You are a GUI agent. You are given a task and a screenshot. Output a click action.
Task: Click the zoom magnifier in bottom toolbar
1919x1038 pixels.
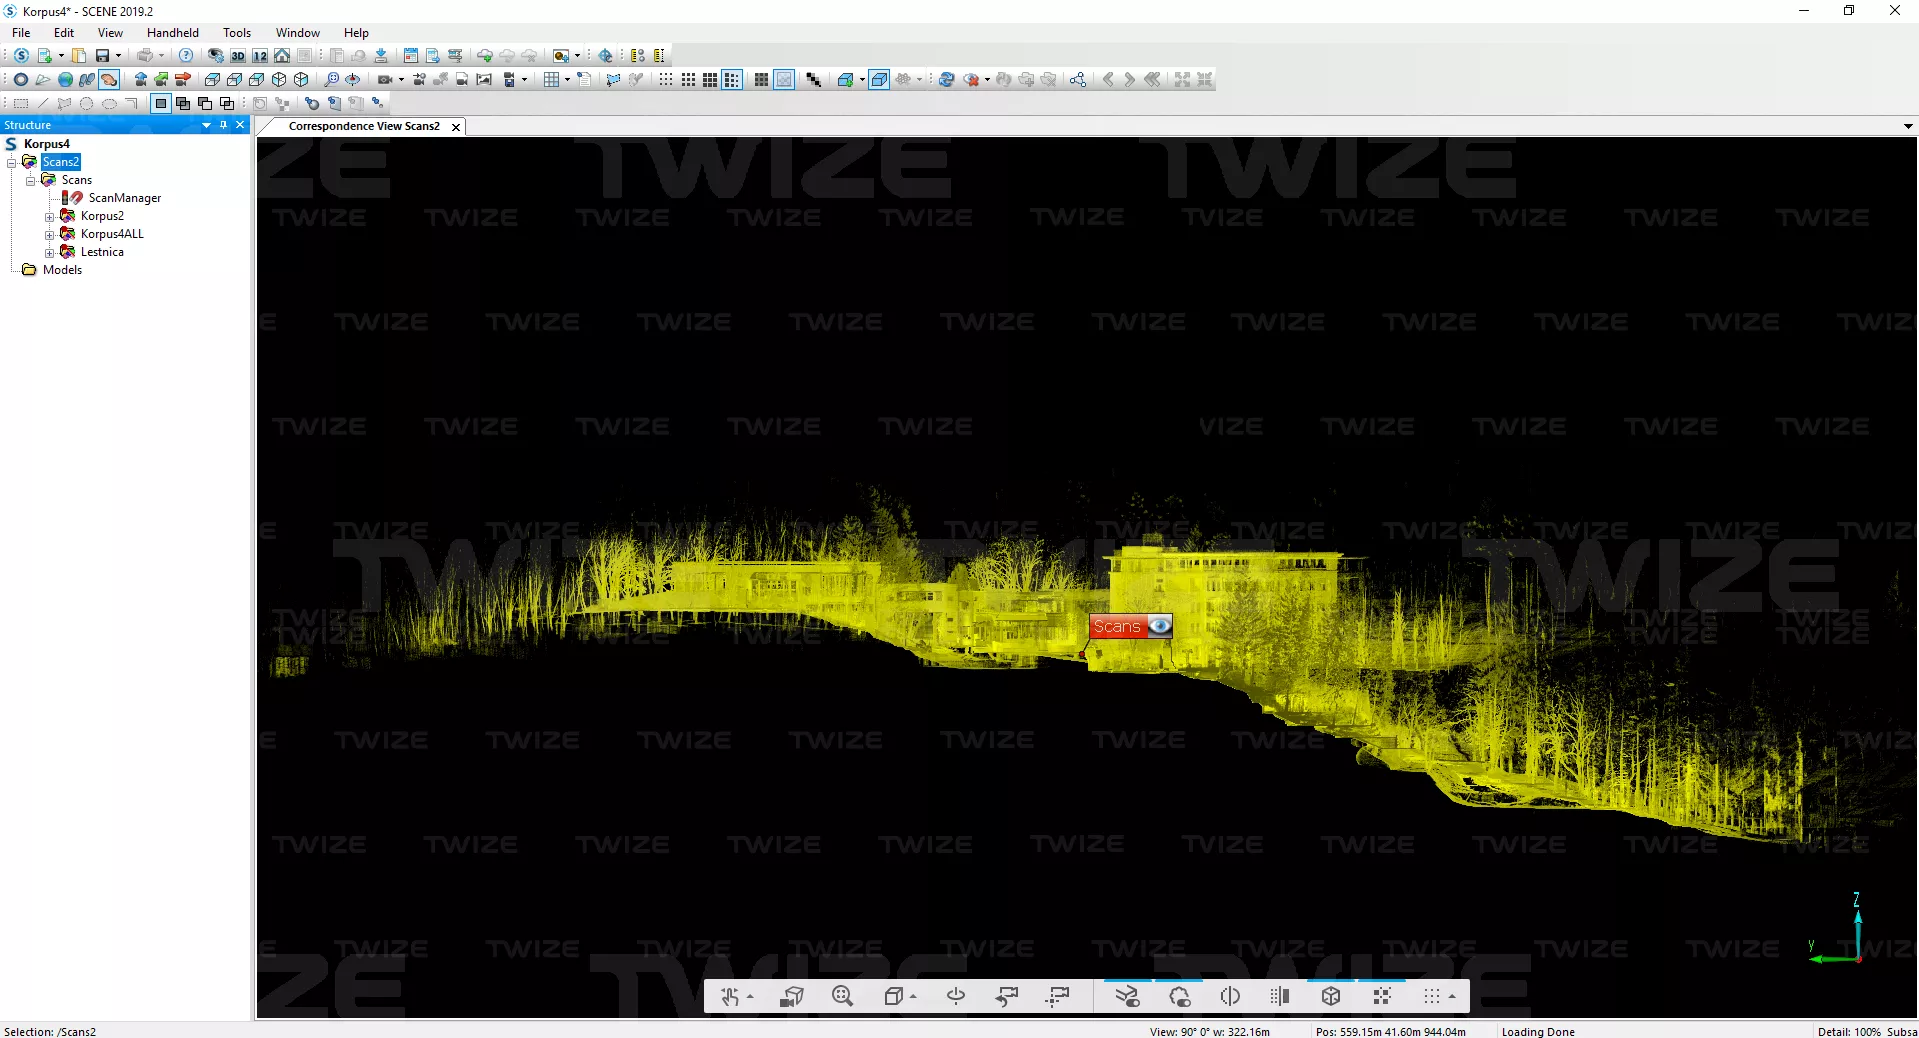tap(842, 996)
